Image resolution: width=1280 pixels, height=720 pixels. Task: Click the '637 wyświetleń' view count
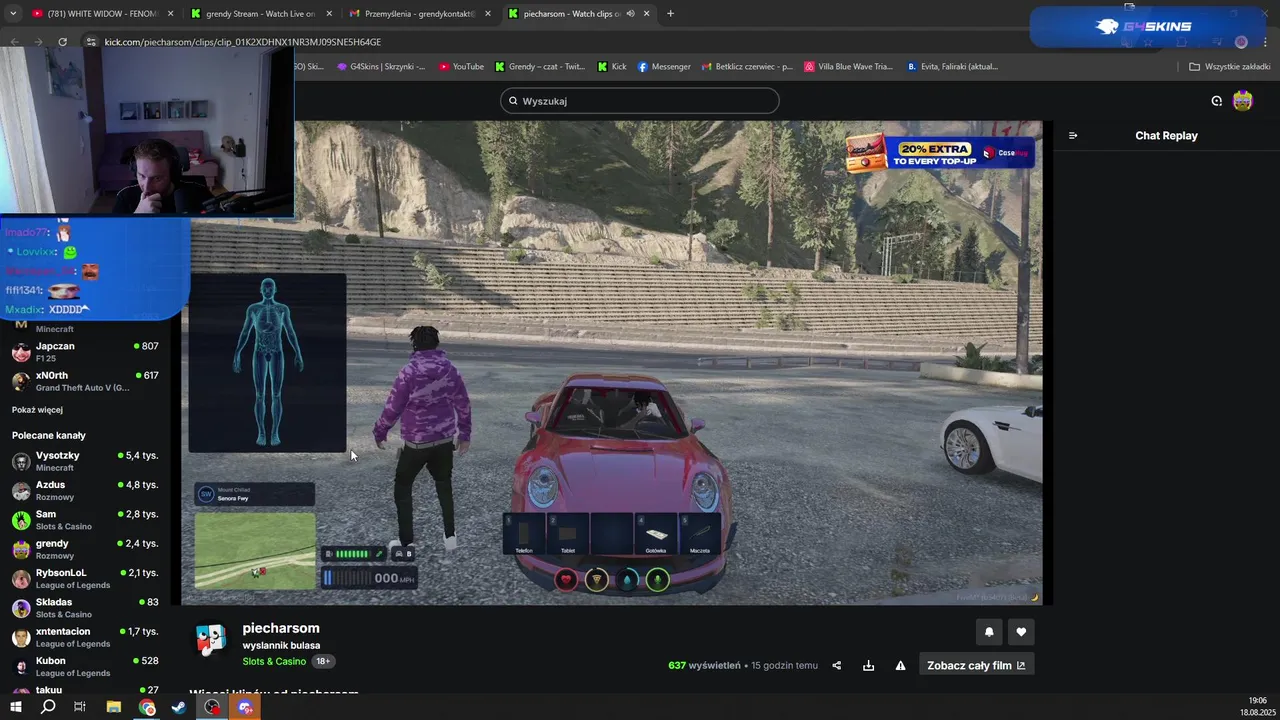(704, 665)
